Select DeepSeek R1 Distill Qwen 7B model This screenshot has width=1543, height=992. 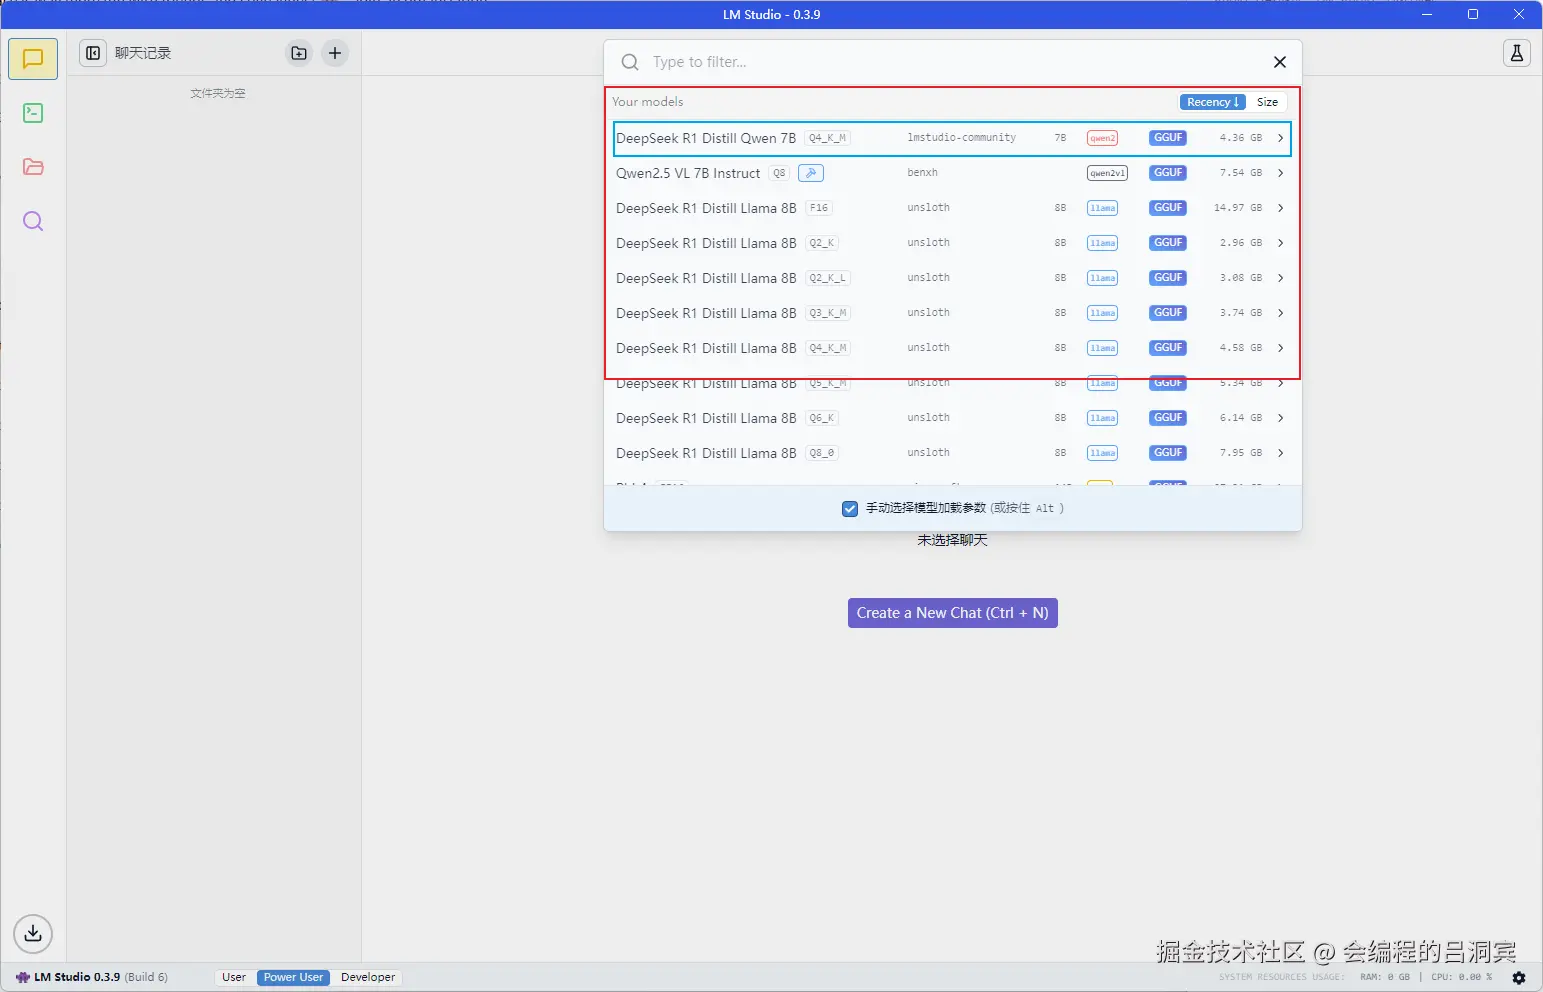(x=952, y=138)
